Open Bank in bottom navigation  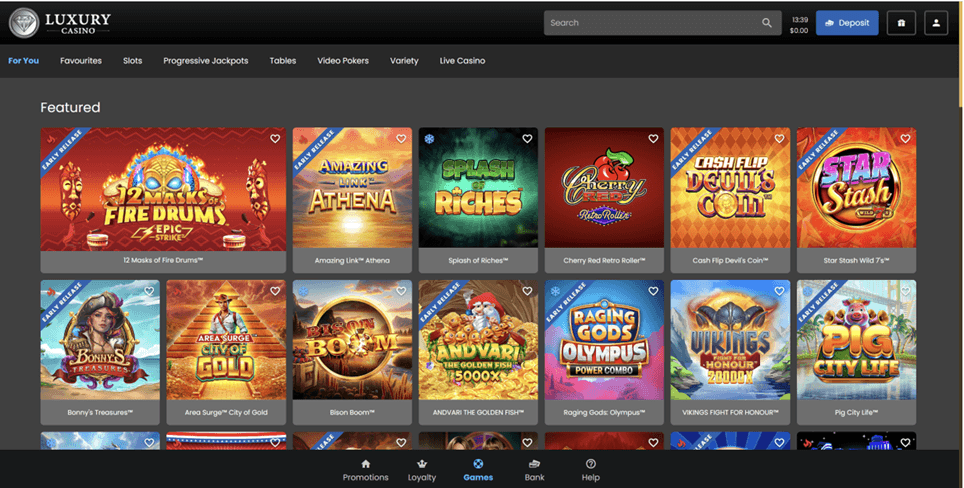pos(534,471)
